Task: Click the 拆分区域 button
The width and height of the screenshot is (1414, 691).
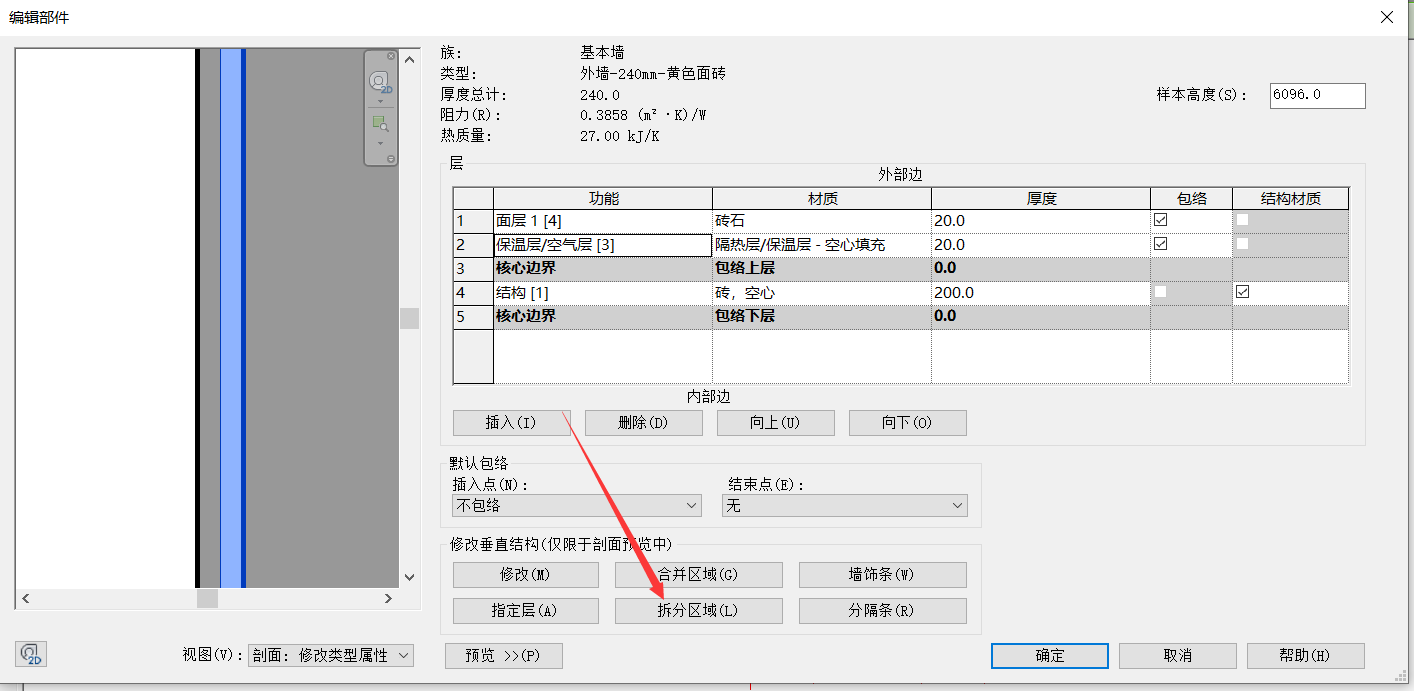Action: point(698,611)
